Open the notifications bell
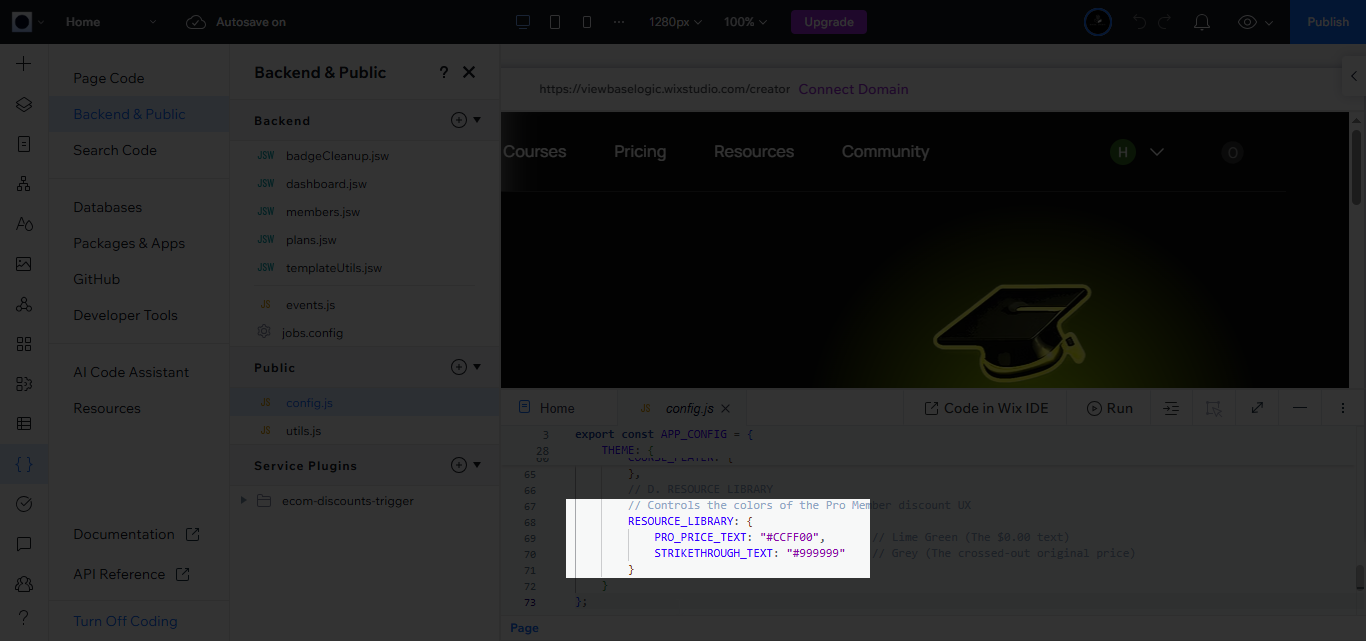 [x=1202, y=21]
